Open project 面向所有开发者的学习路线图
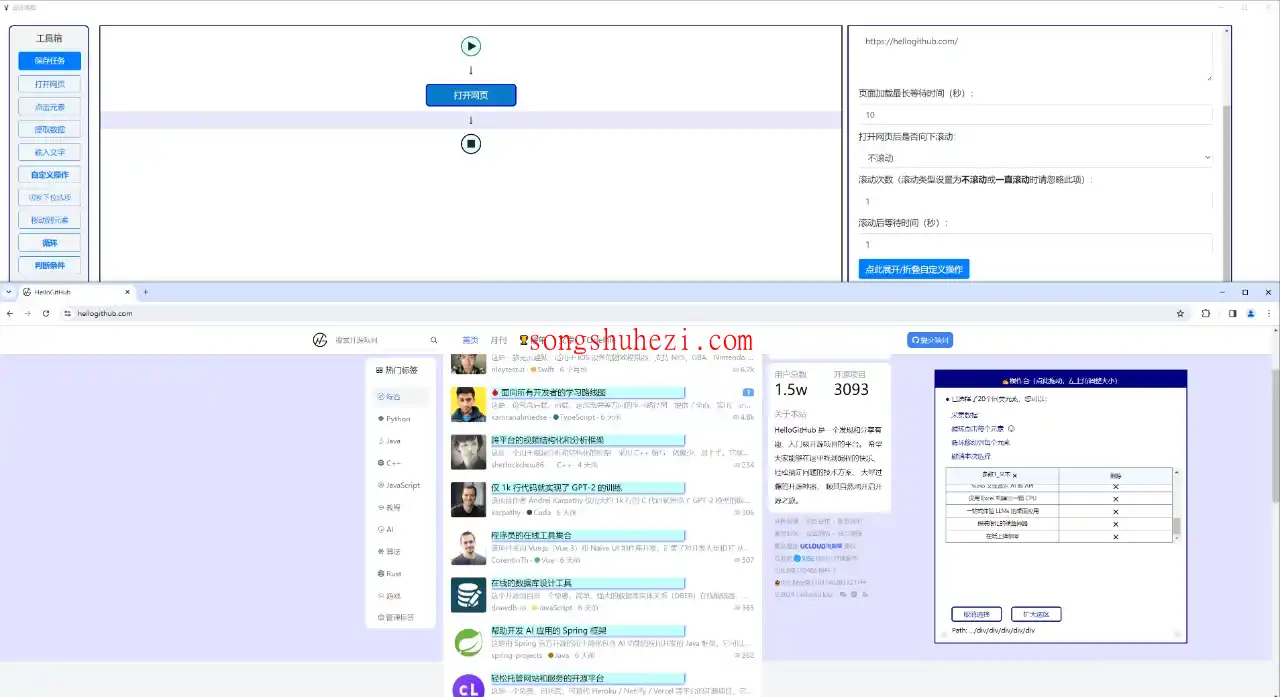Screen dimensions: 1280x697 [553, 392]
